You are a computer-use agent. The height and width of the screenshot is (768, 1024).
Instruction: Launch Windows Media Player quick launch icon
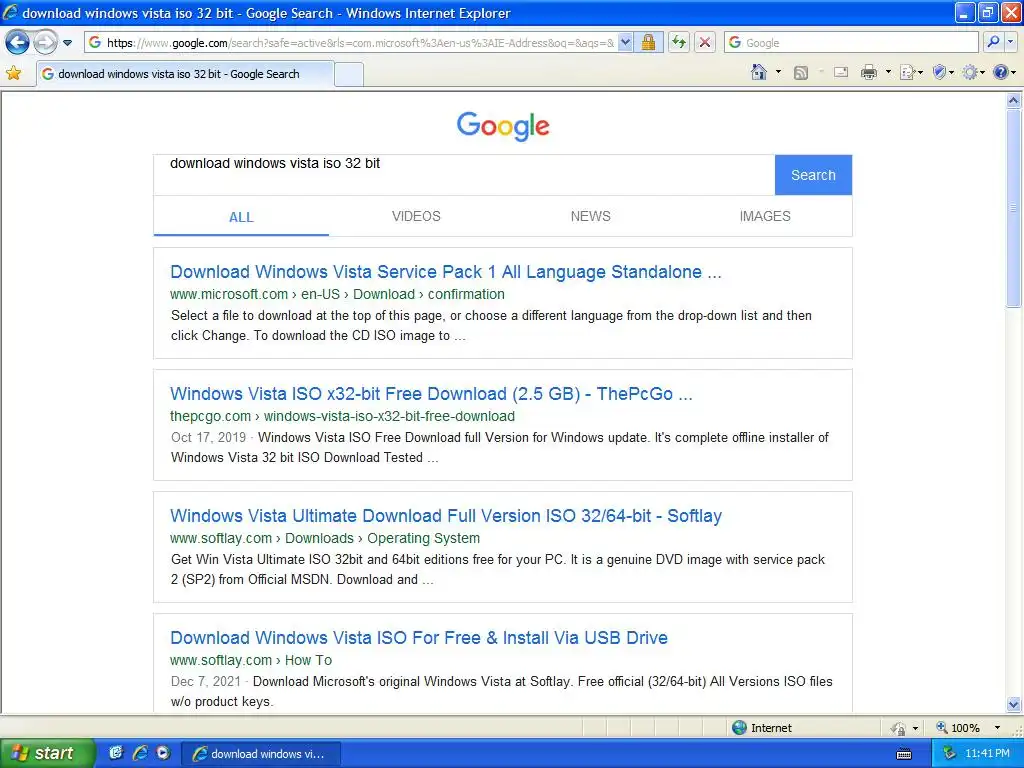point(163,753)
